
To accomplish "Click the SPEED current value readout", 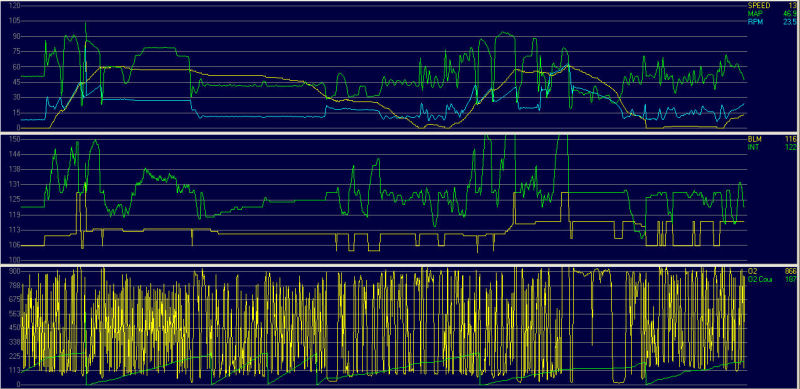I will click(x=793, y=5).
